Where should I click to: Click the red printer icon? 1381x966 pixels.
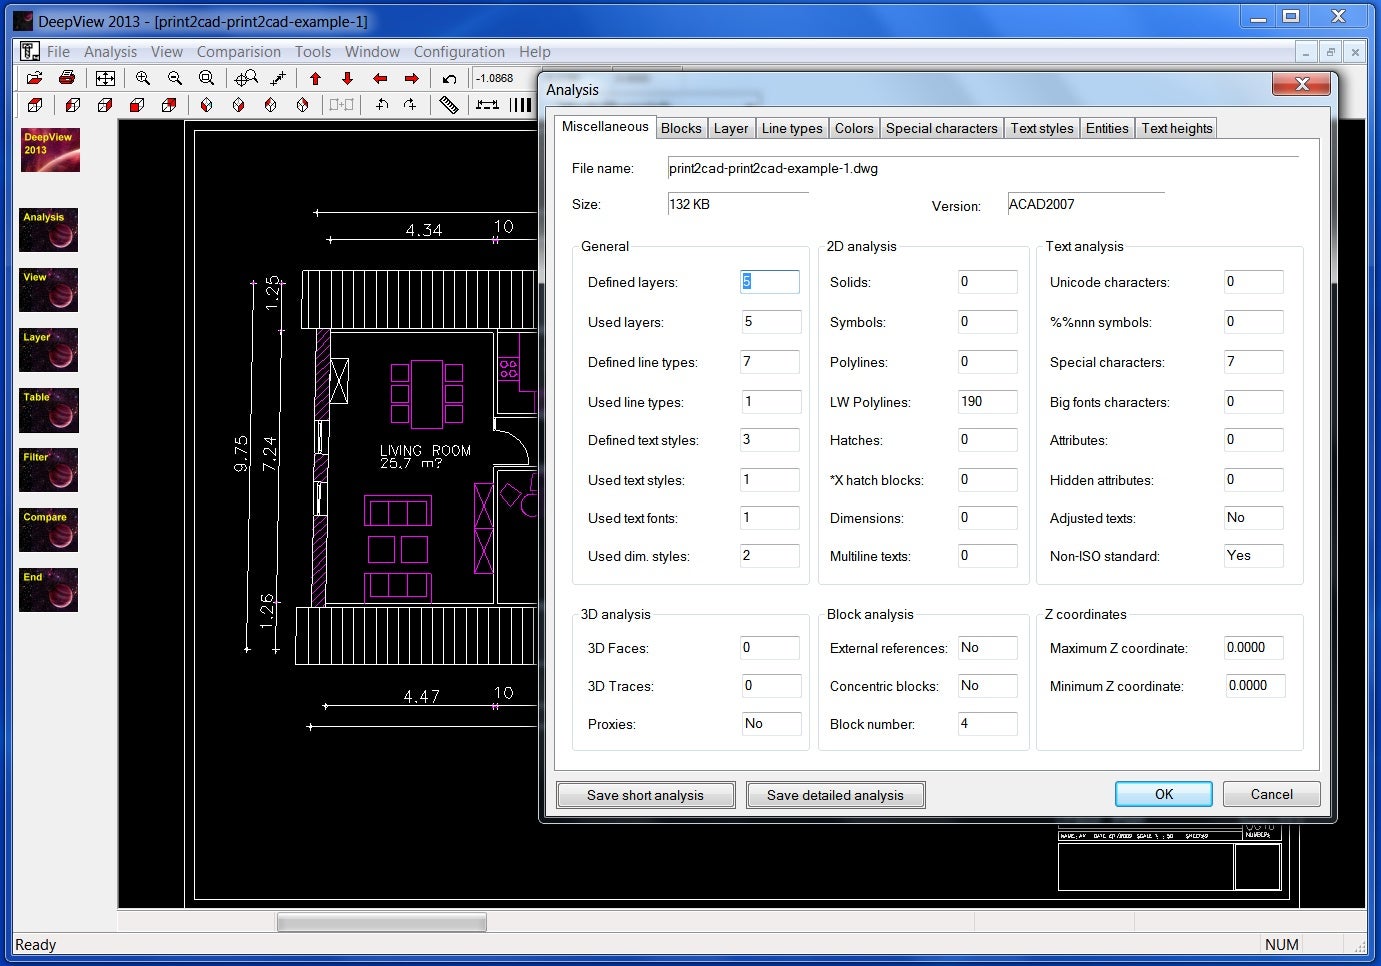click(67, 78)
